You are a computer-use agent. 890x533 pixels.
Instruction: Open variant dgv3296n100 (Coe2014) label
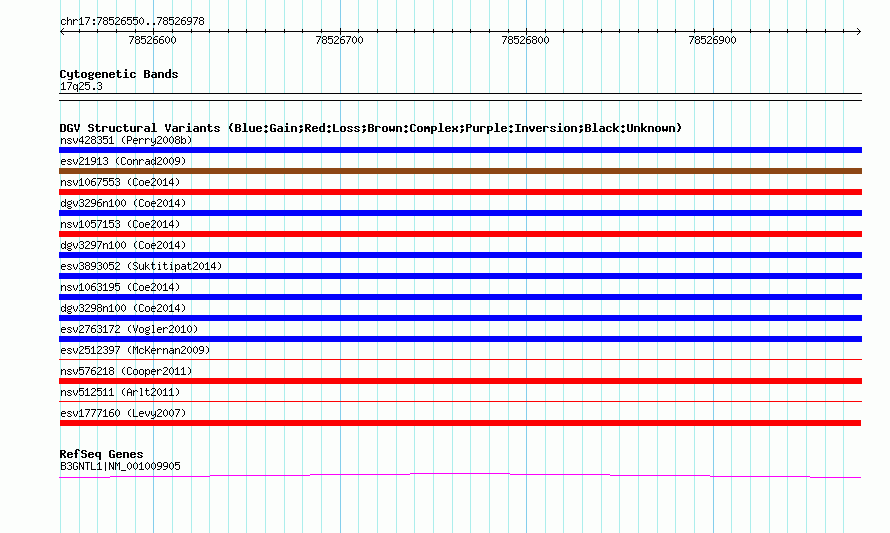123,203
